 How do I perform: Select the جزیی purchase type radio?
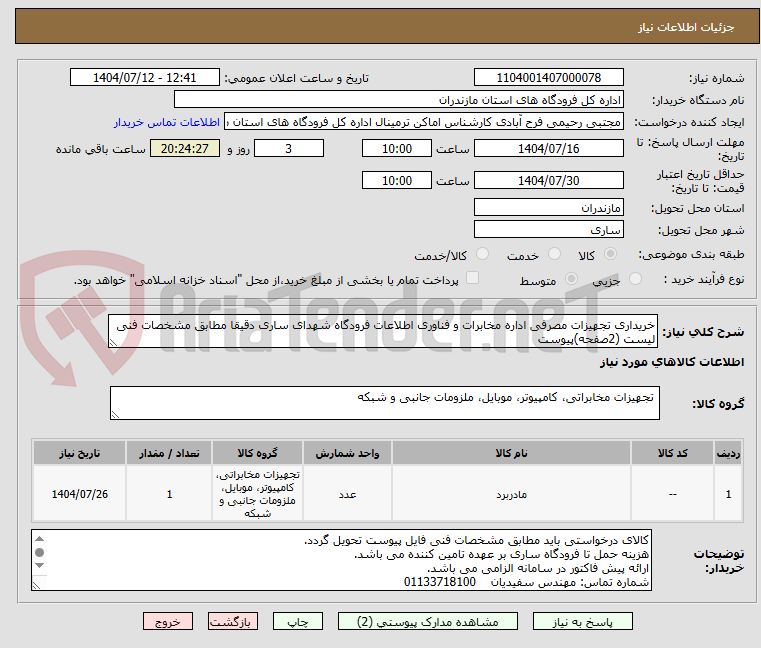pos(635,279)
